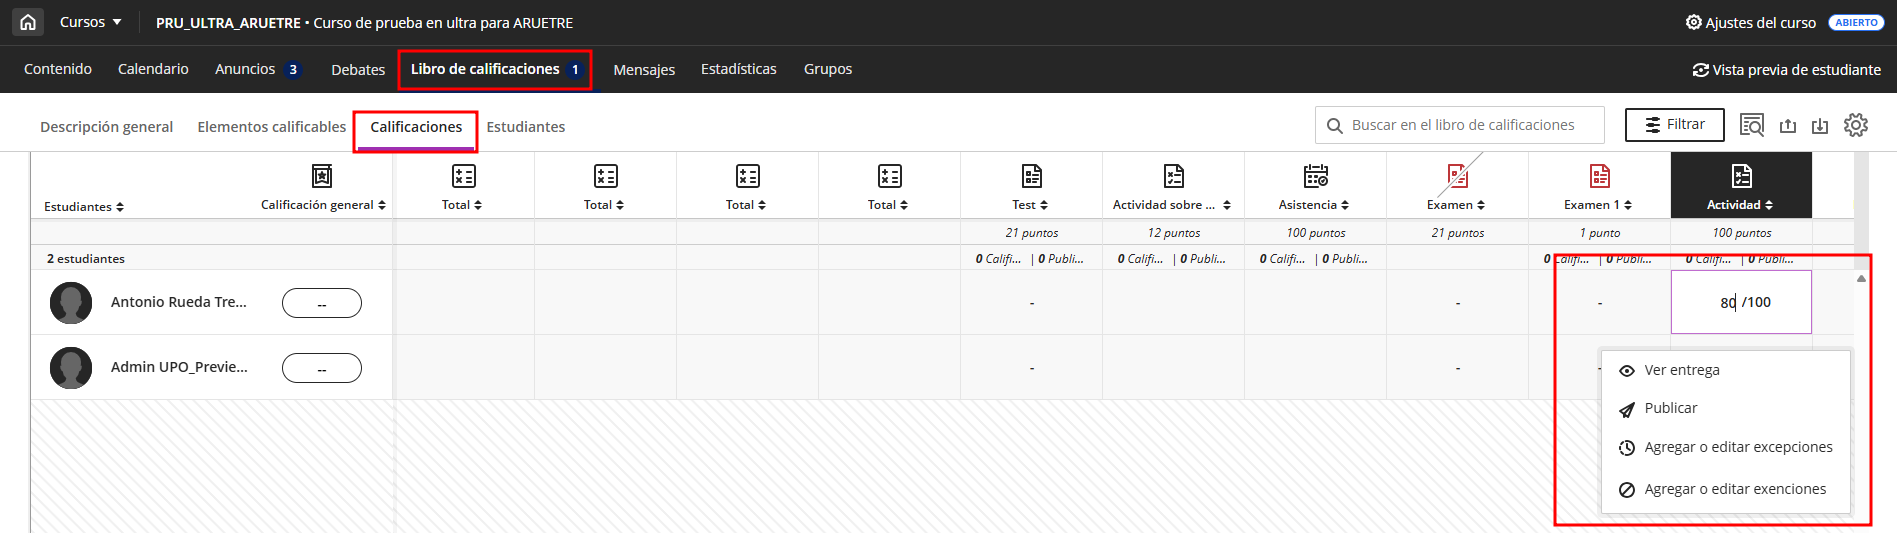This screenshot has height=533, width=1897.
Task: Expand the Cursos dropdown
Action: [90, 22]
